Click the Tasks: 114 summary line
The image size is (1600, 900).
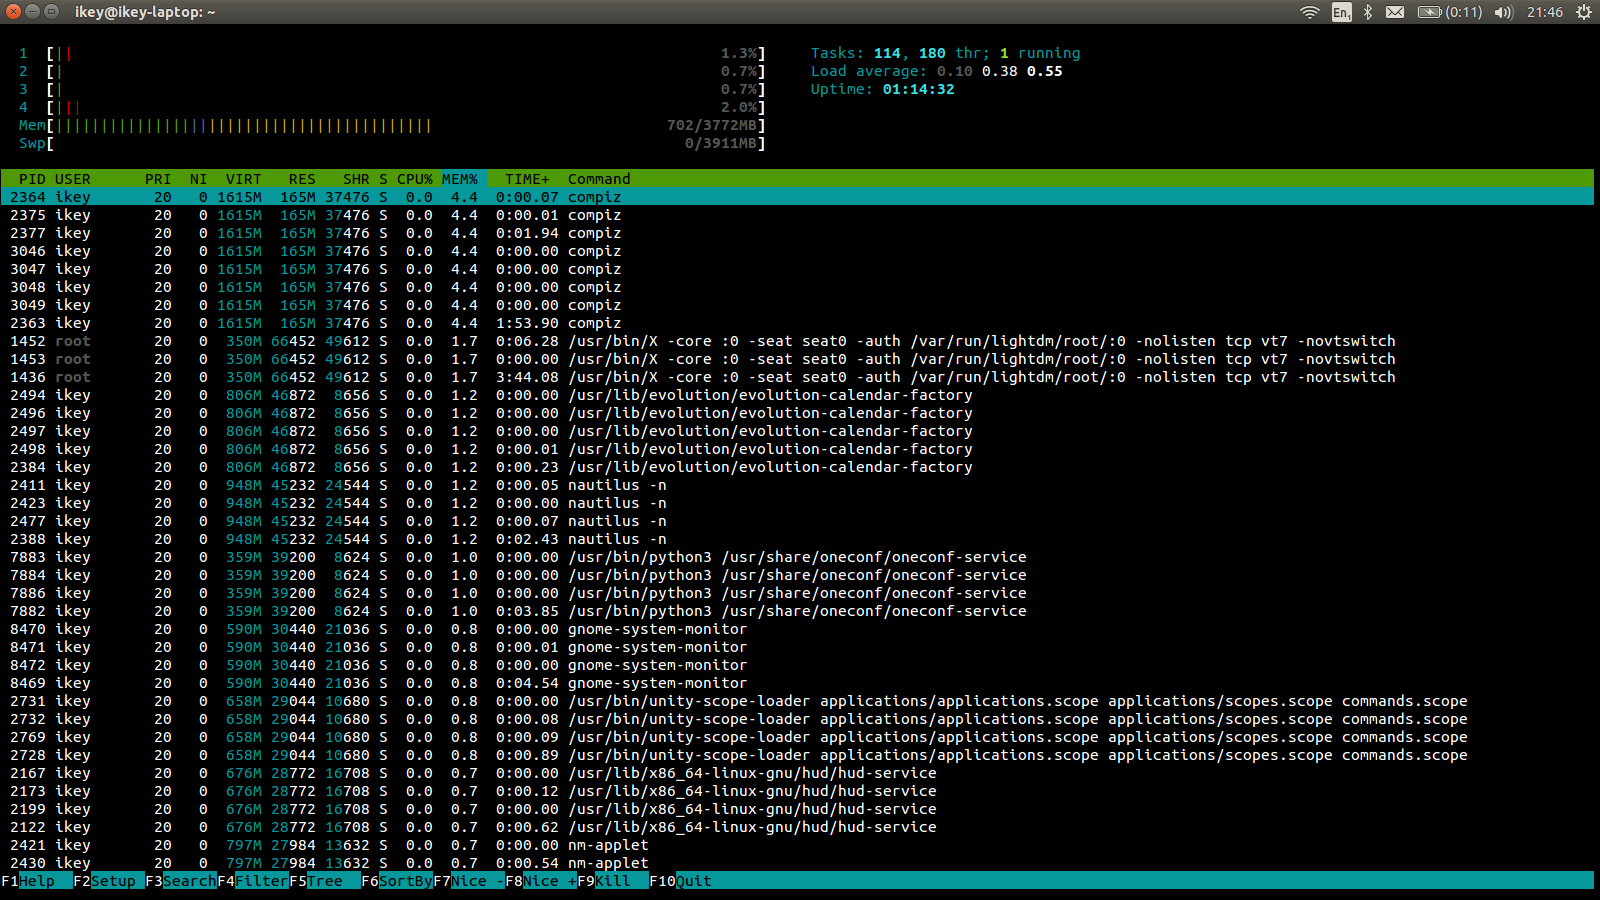(x=946, y=53)
